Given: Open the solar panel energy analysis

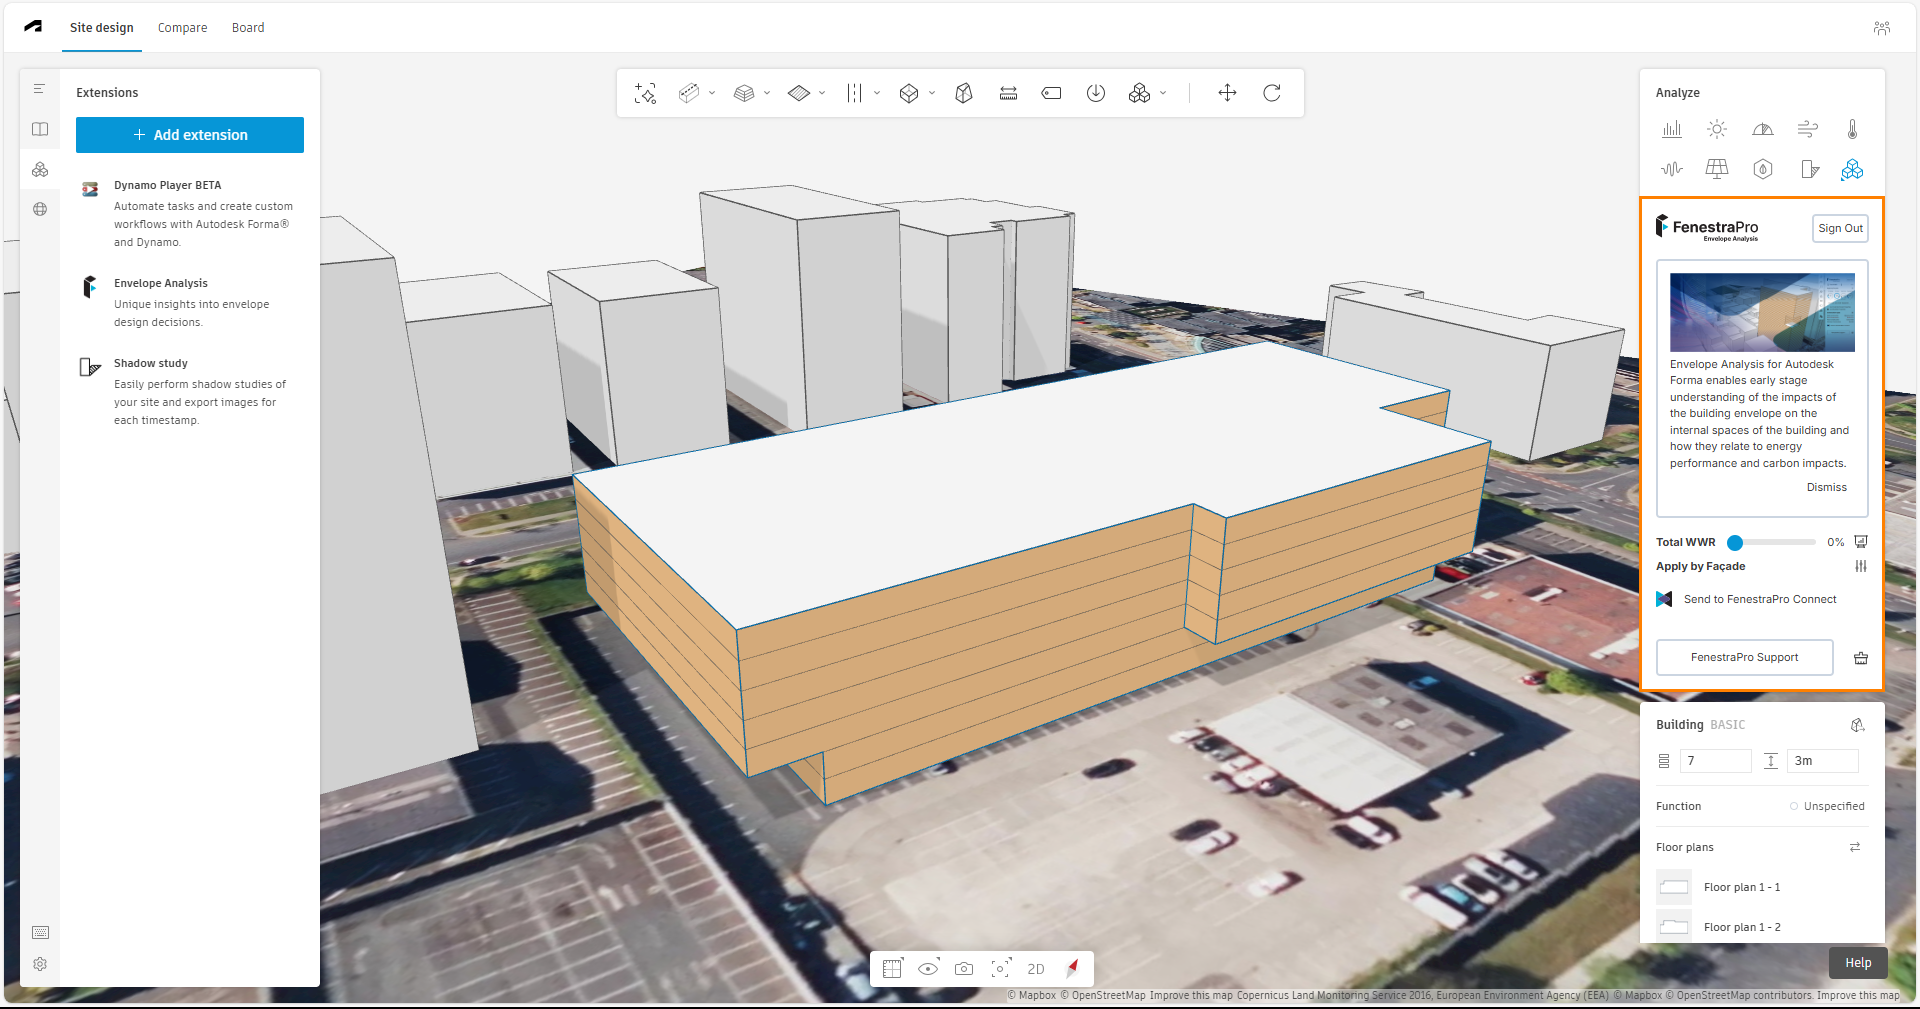Looking at the screenshot, I should point(1717,169).
